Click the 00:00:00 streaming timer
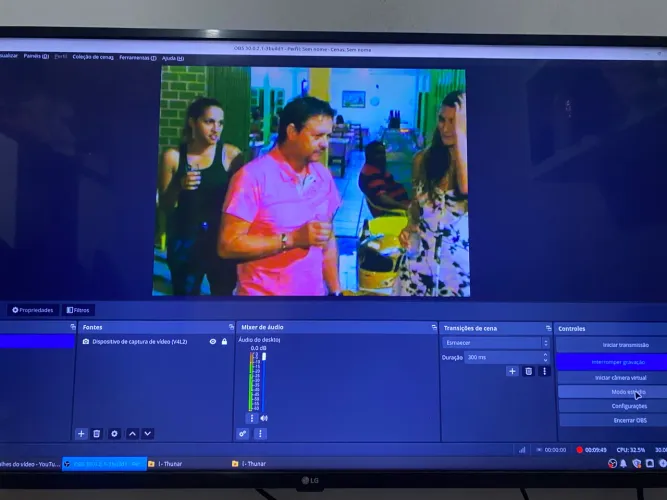 [555, 450]
